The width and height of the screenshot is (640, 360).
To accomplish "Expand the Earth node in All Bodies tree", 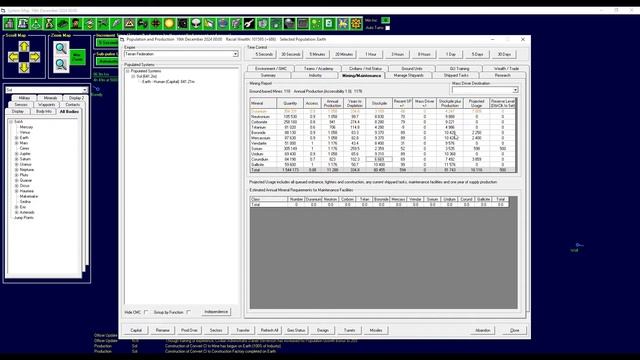I will (x=16, y=138).
